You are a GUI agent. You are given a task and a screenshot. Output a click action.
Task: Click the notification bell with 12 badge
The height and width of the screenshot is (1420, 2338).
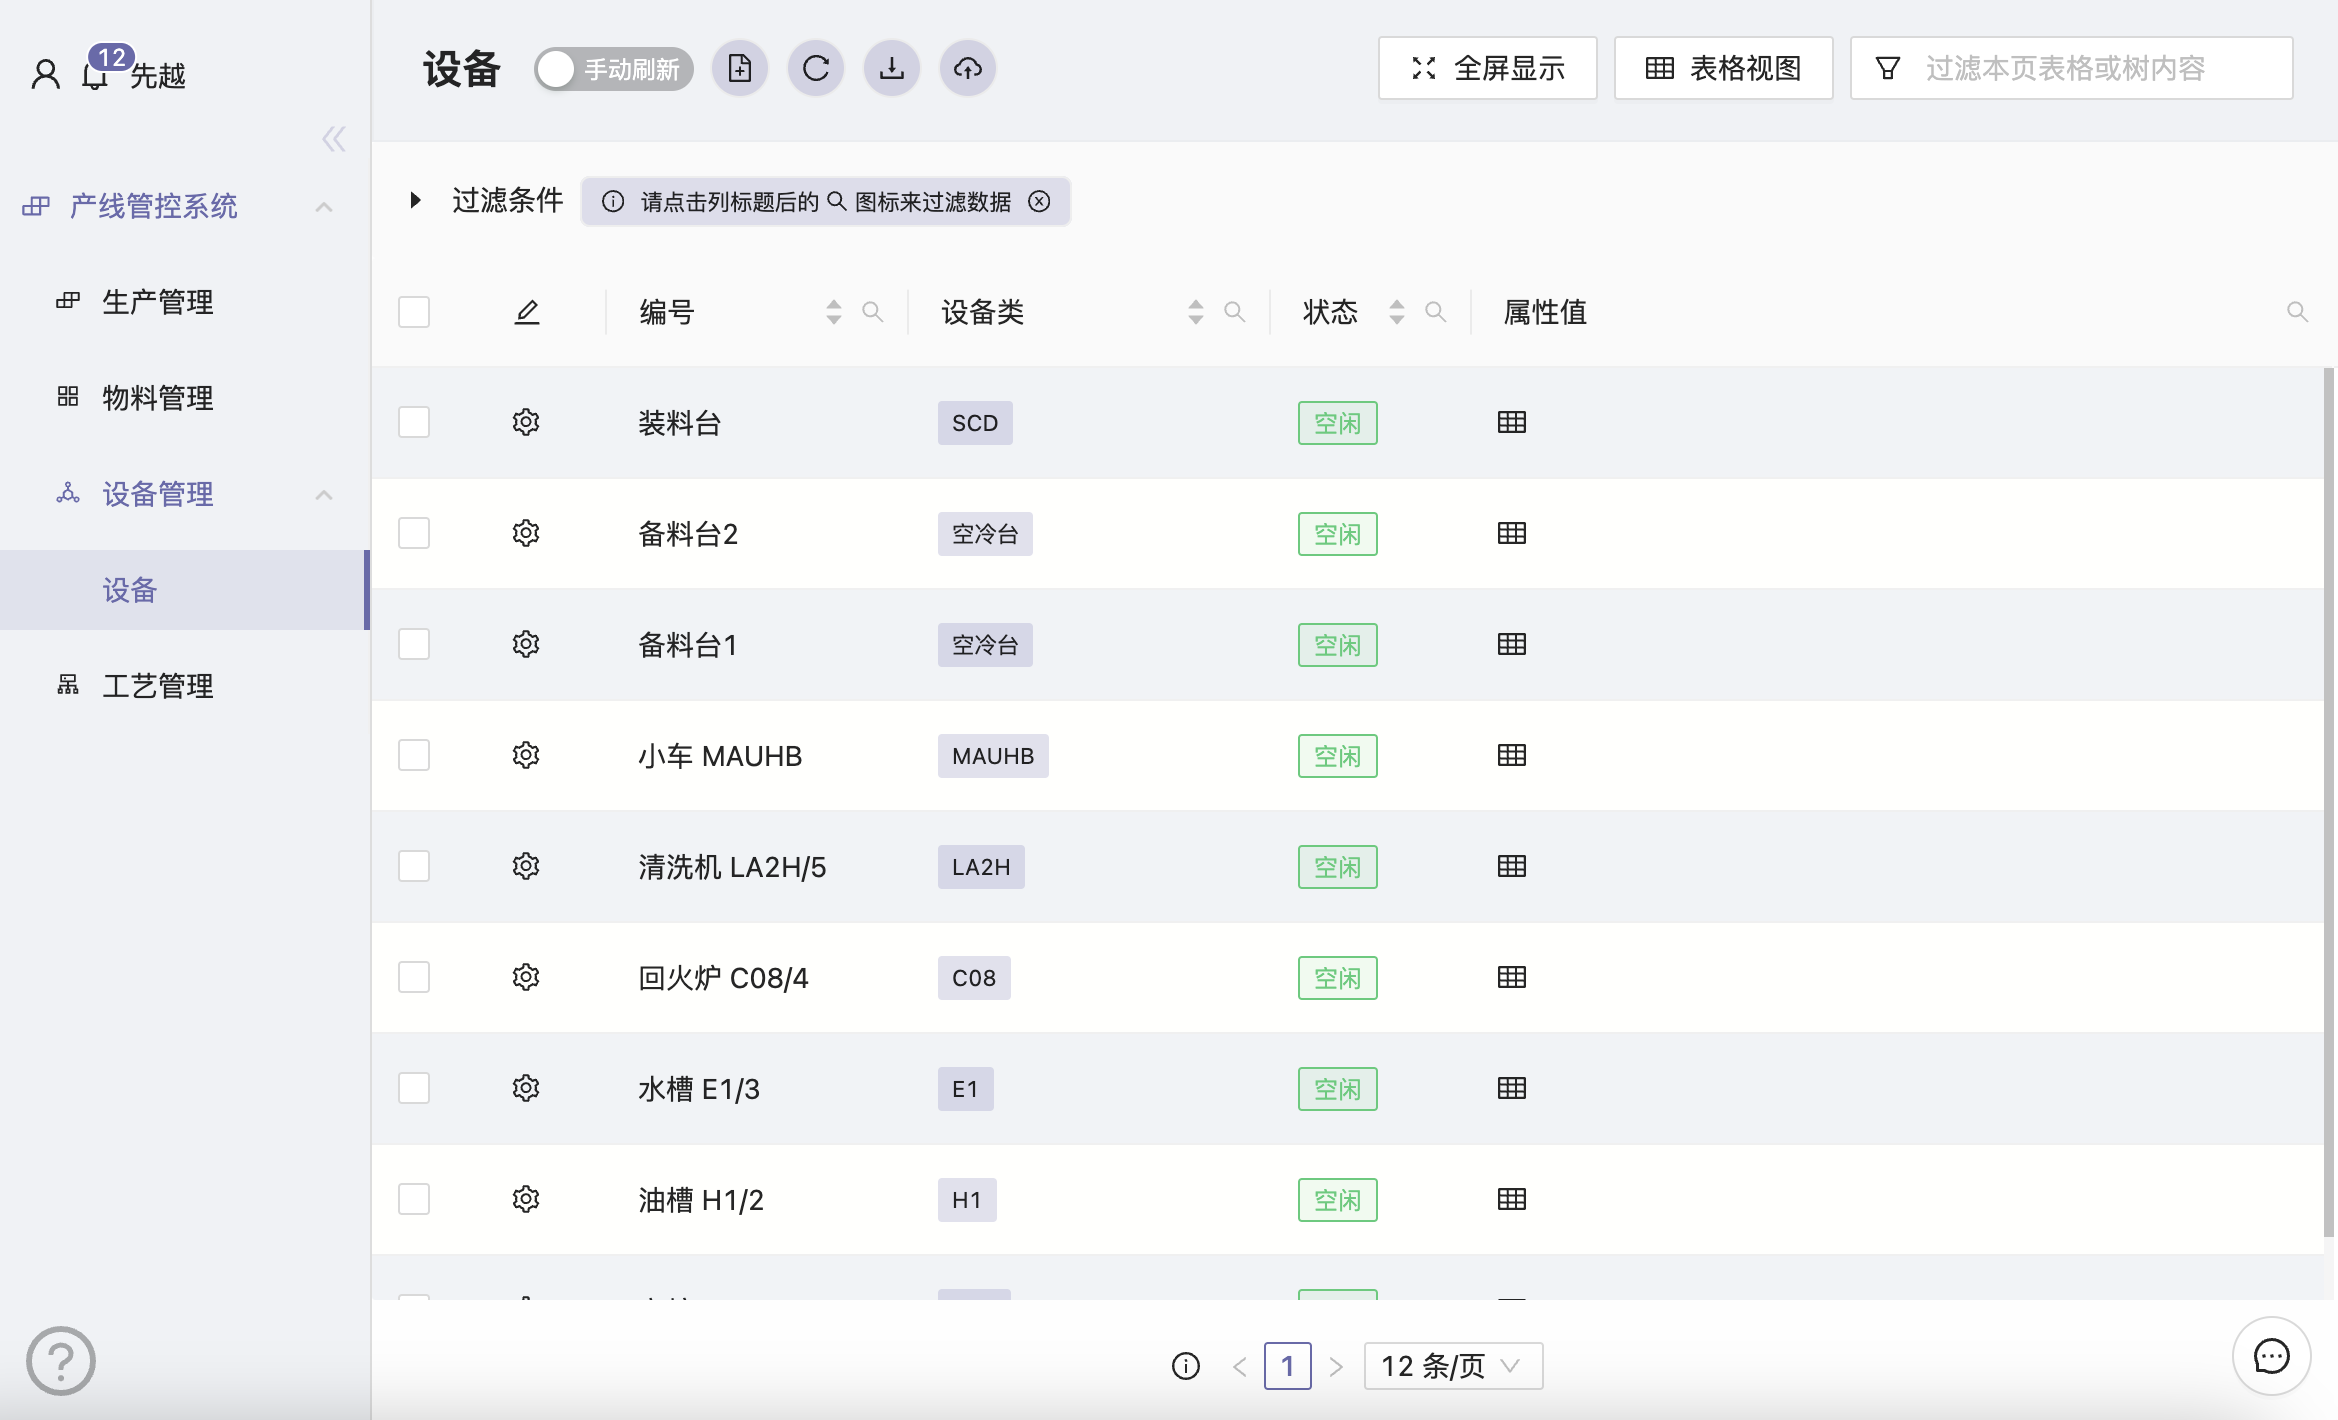(x=96, y=74)
